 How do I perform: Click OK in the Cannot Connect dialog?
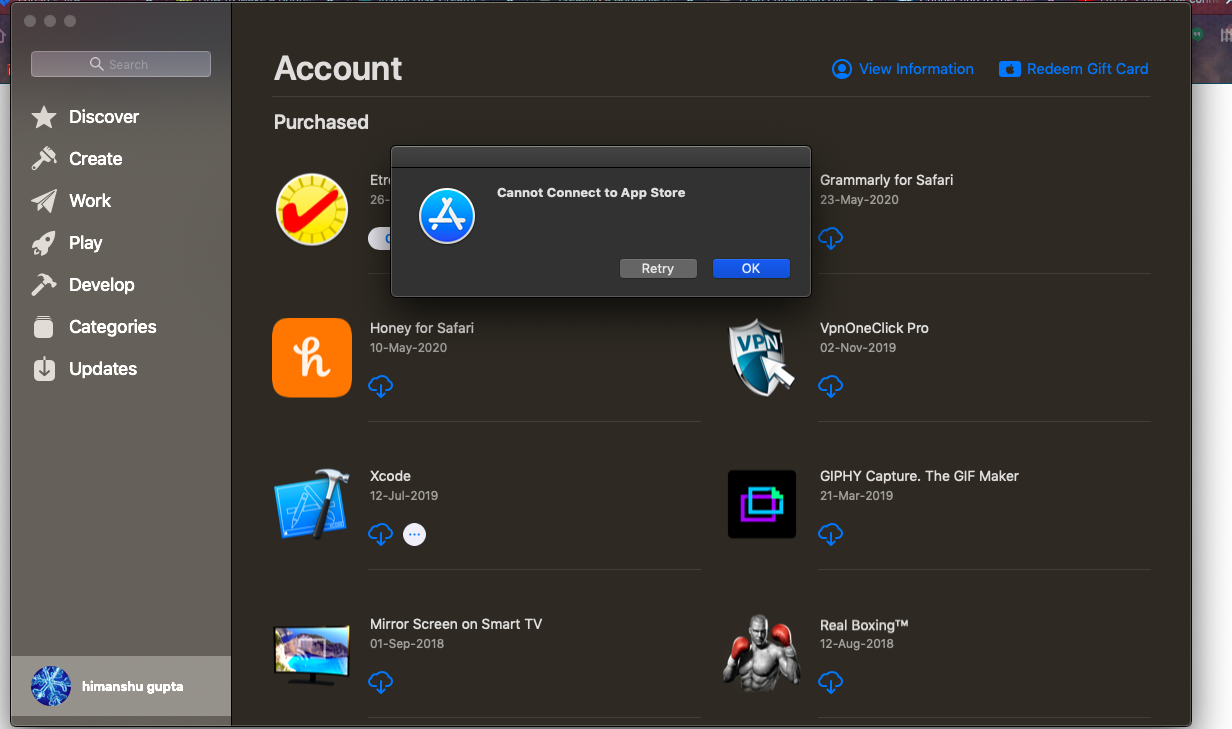coord(751,269)
